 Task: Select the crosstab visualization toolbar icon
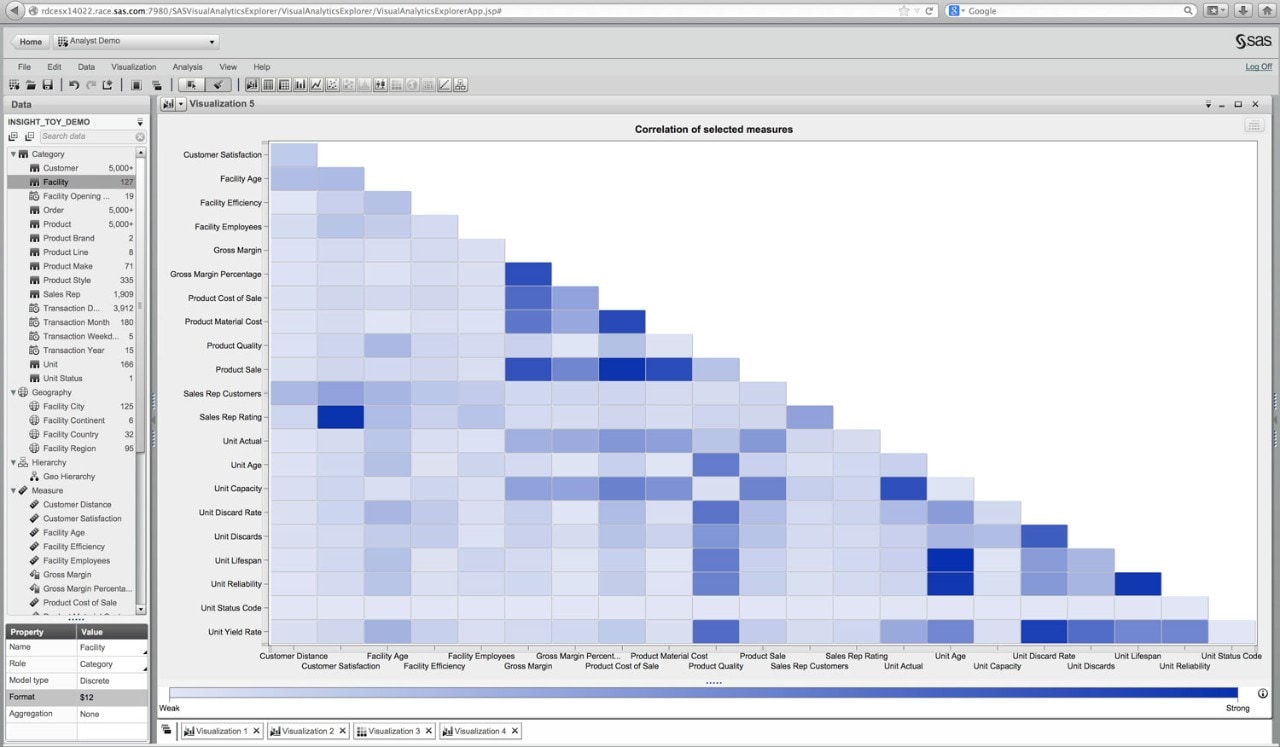(284, 85)
